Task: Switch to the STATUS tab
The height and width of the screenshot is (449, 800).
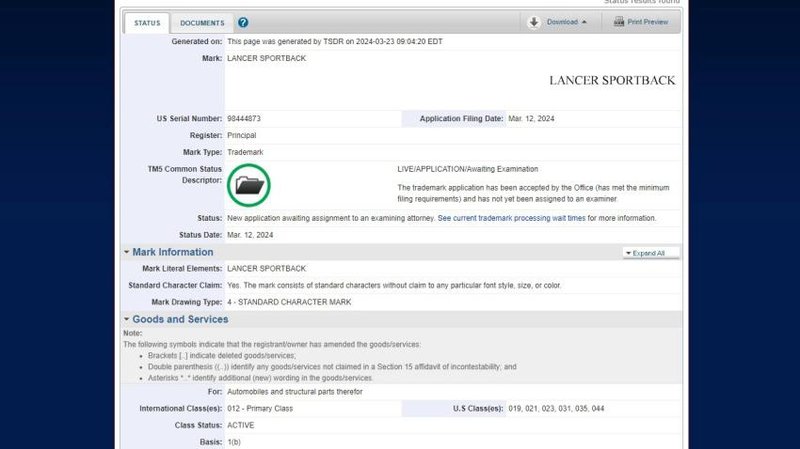Action: tap(147, 23)
